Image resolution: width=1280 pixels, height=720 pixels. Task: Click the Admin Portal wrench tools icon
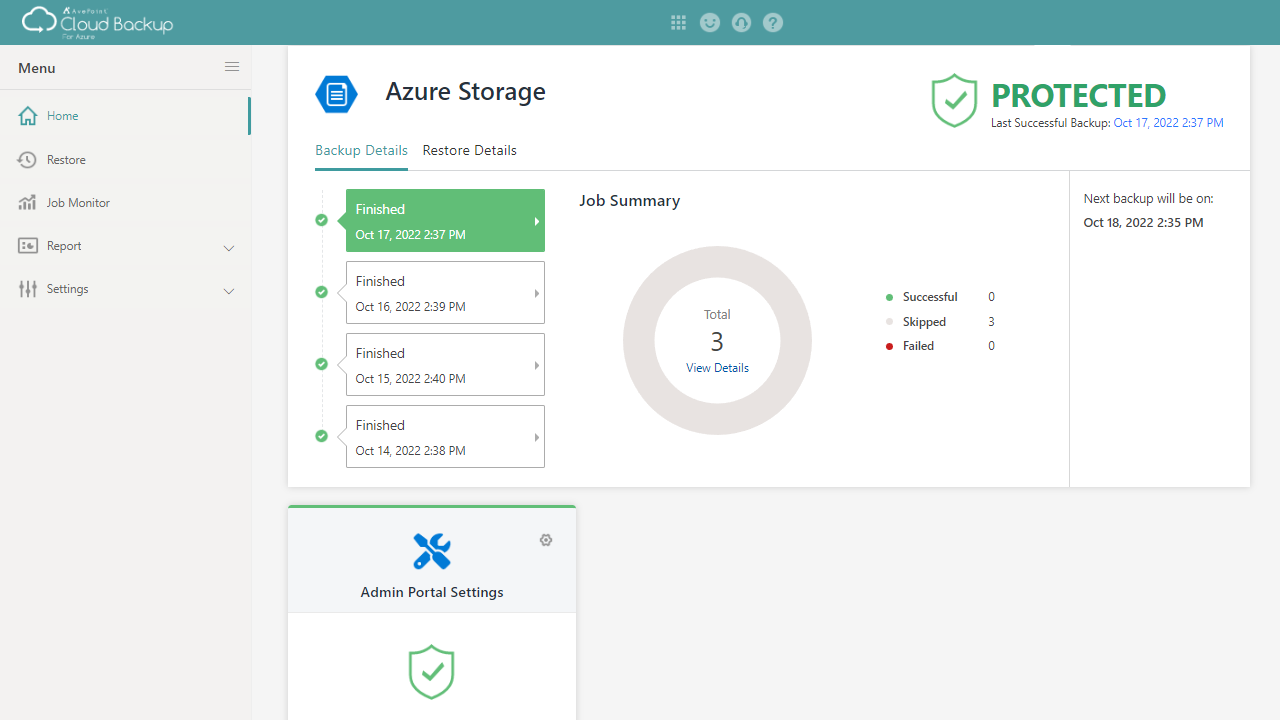(432, 551)
